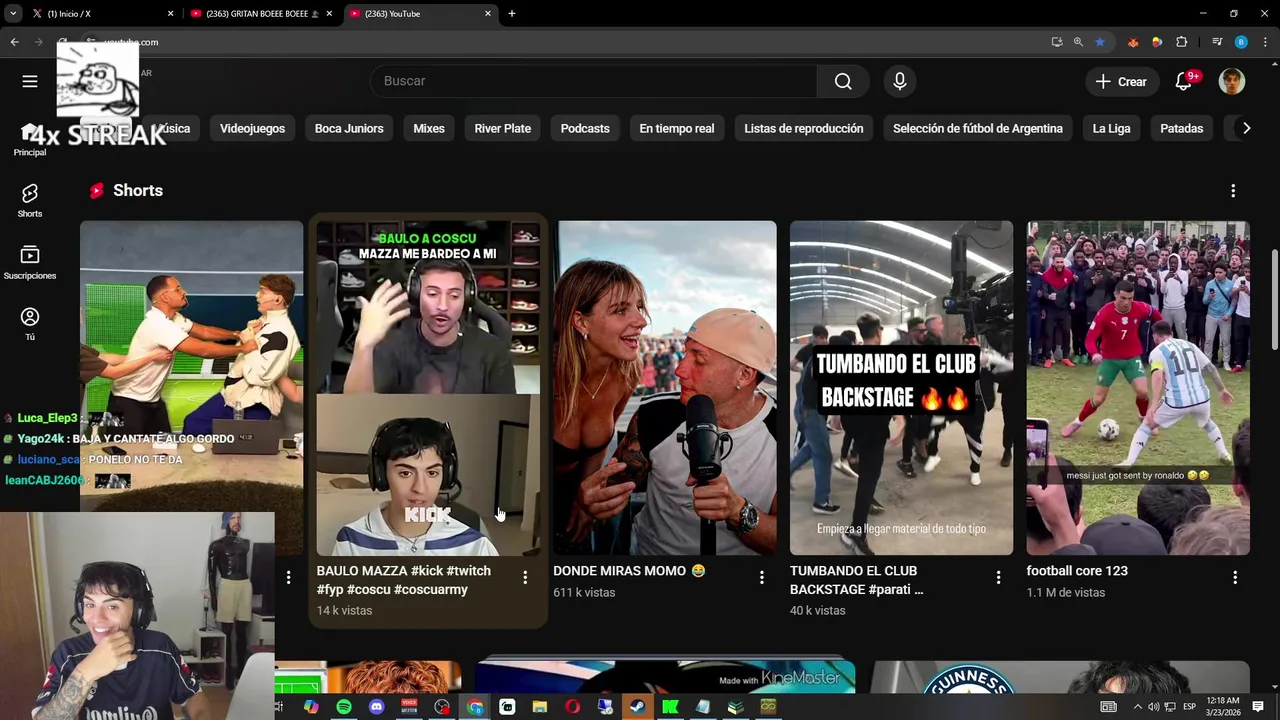The image size is (1280, 720).
Task: Open BAULO MAZZA #kick #twitch title
Action: coord(404,580)
